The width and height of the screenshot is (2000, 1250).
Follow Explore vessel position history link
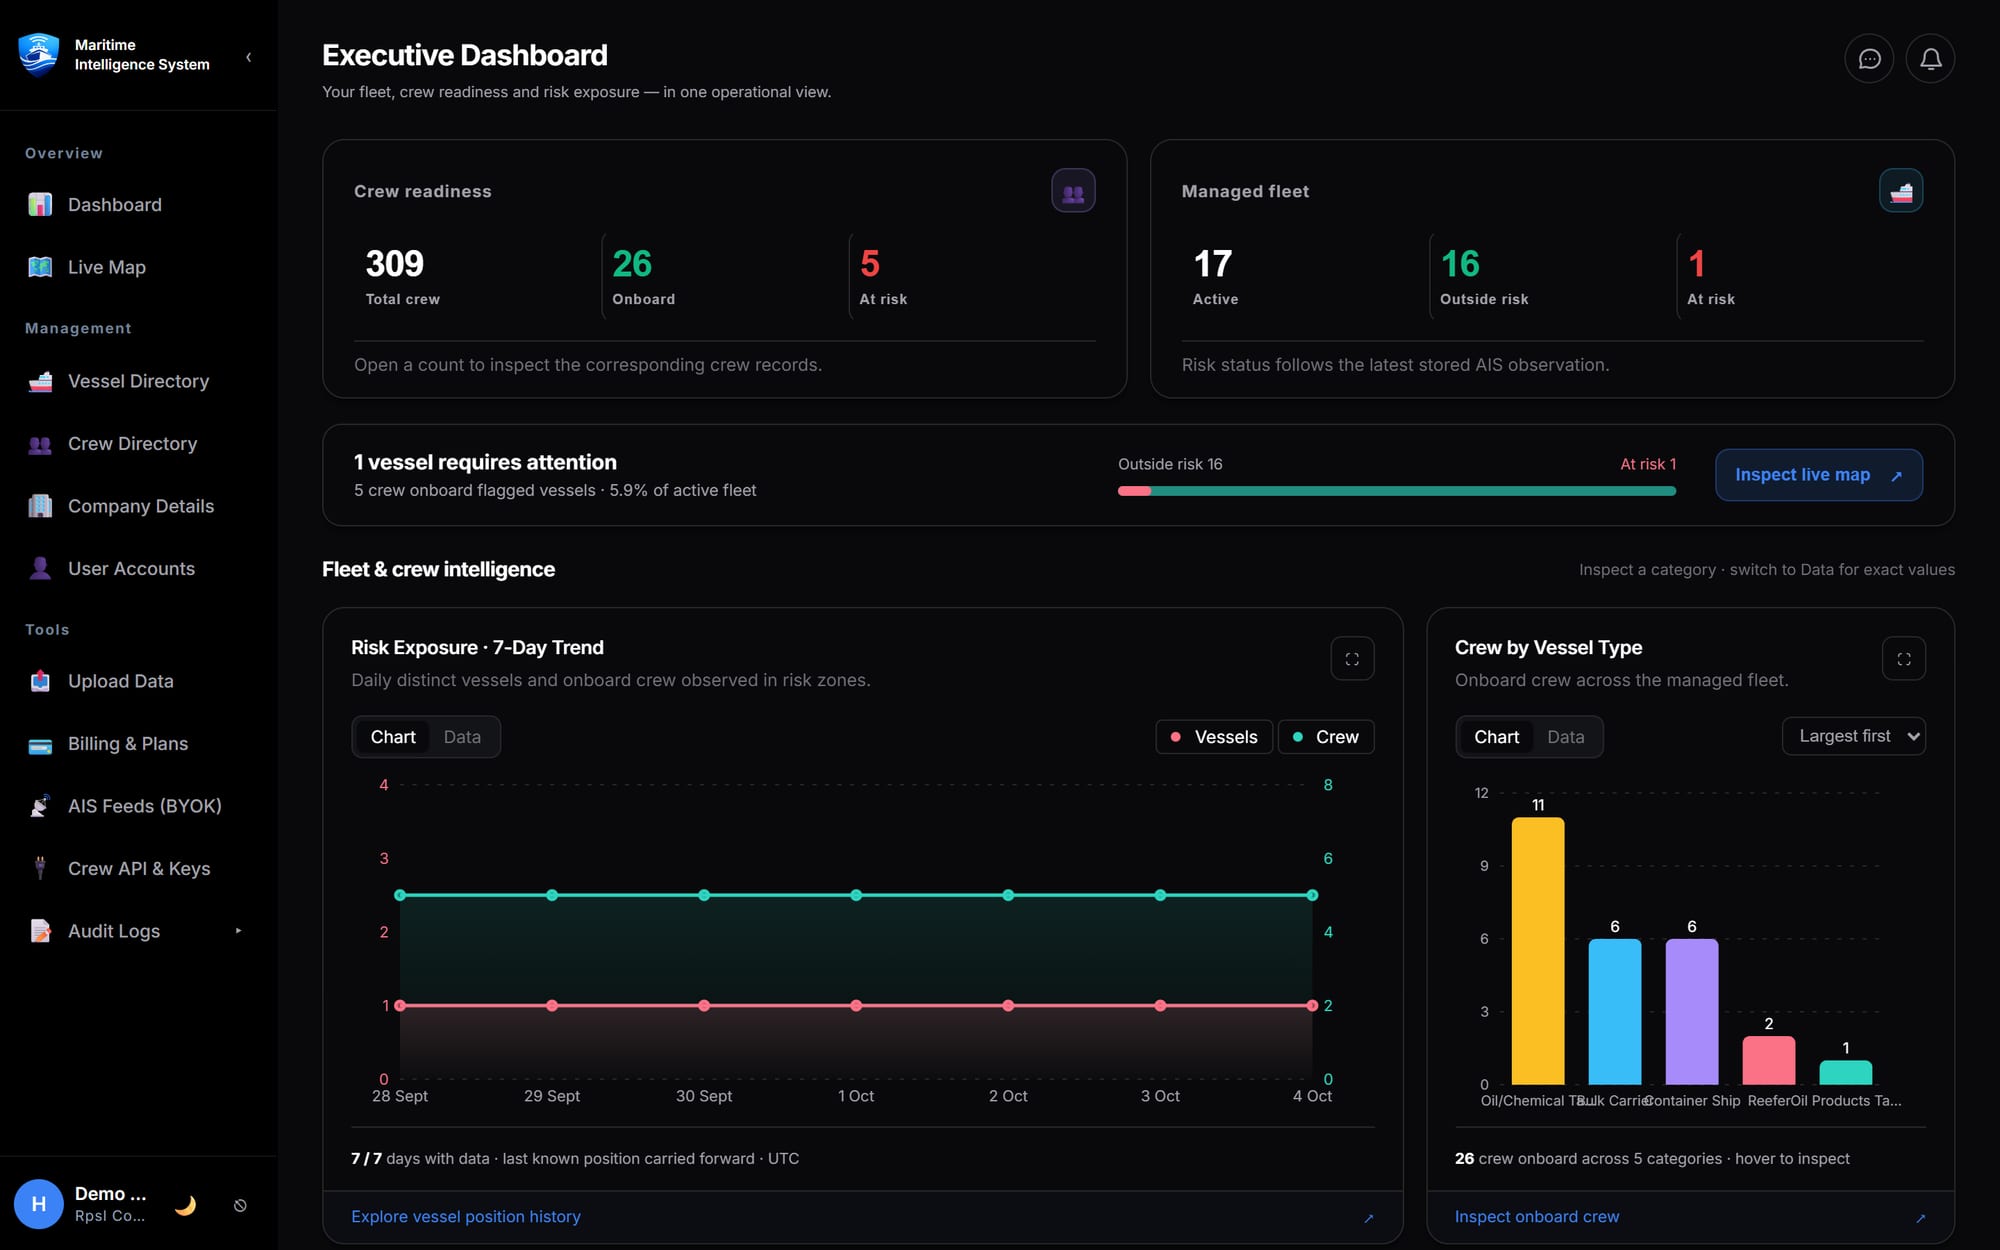466,1217
